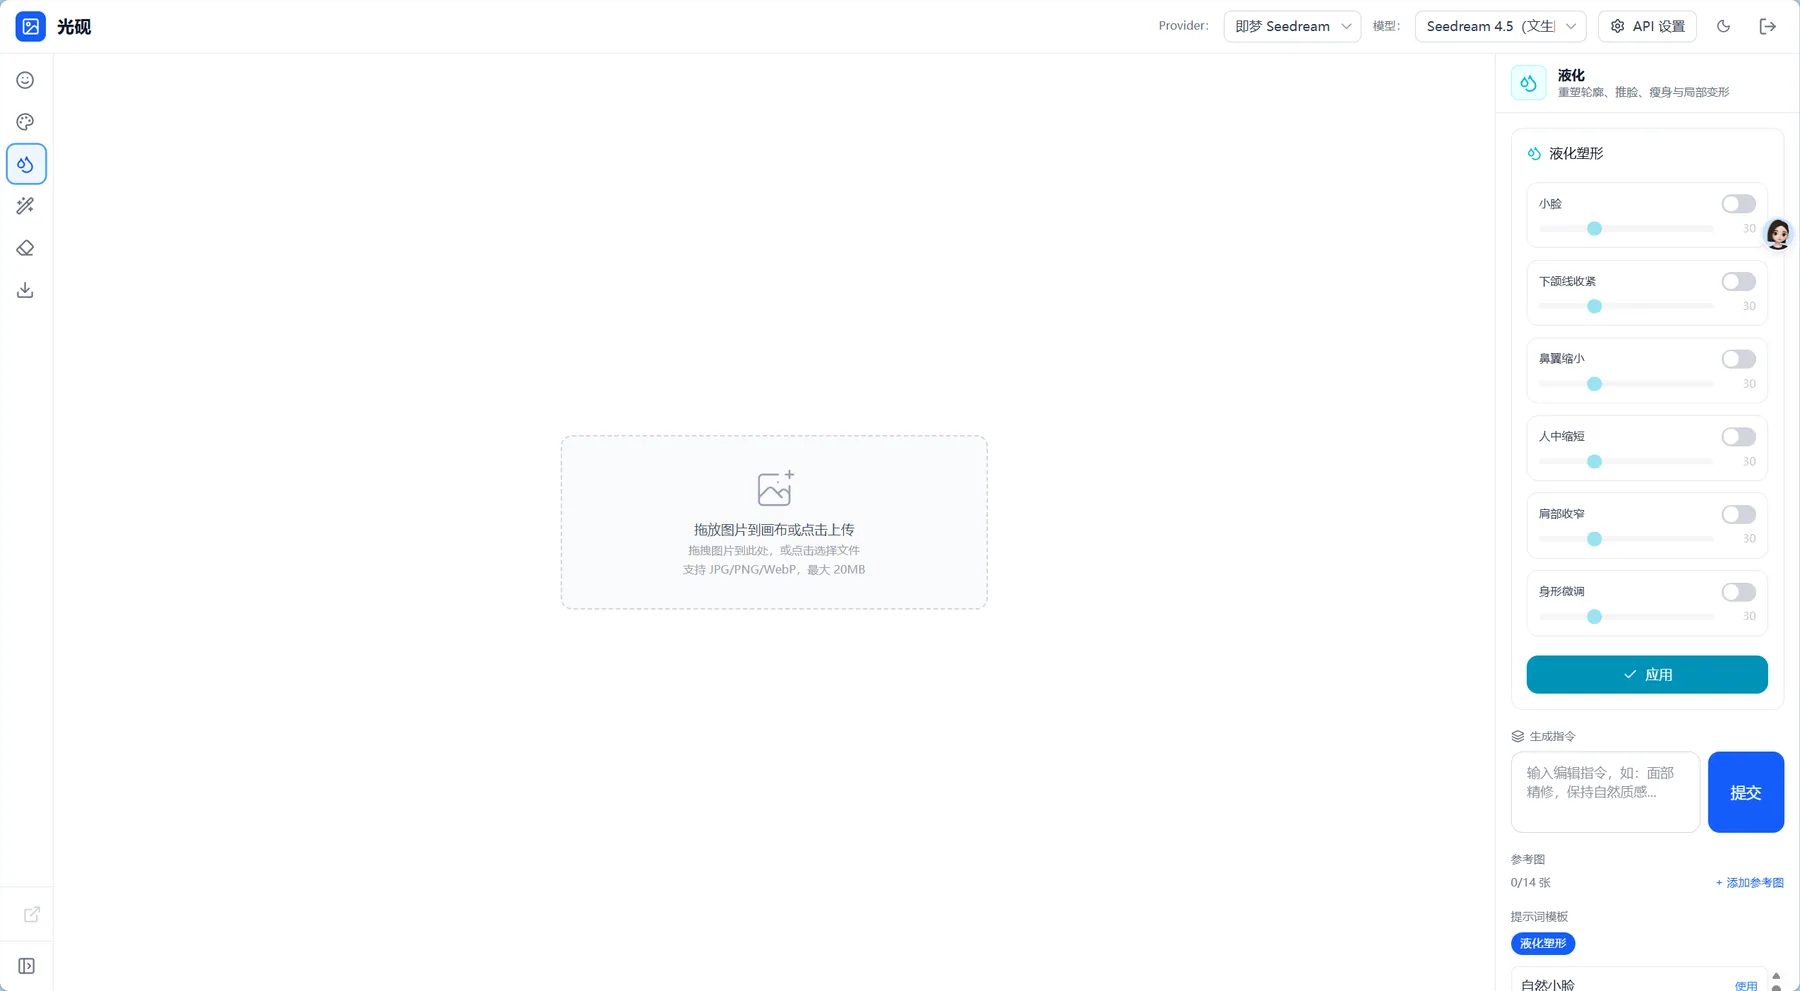The height and width of the screenshot is (991, 1800).
Task: Click the 自然小脸 template name
Action: 1548,984
